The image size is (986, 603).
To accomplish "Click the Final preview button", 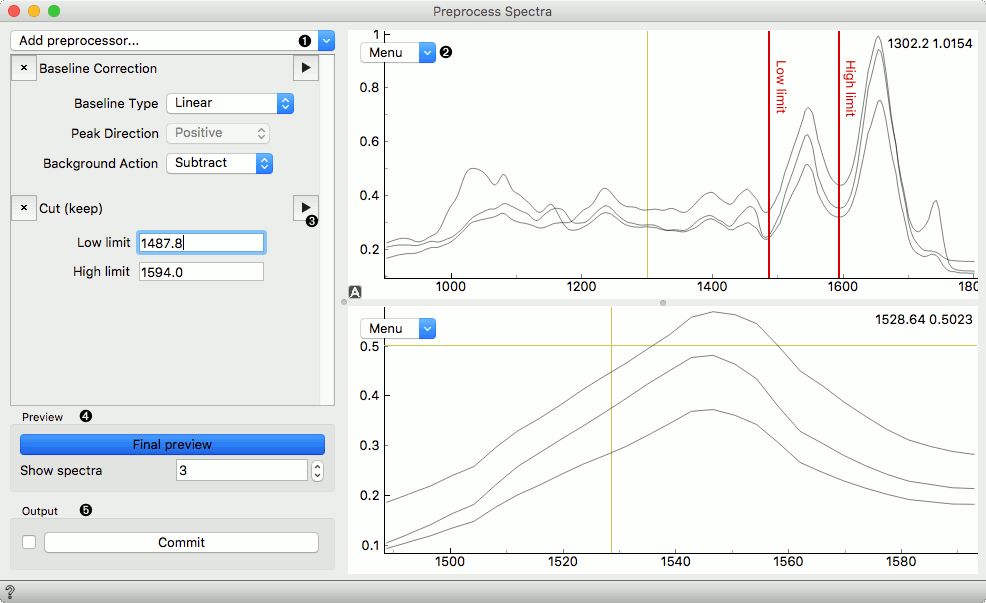I will (172, 445).
